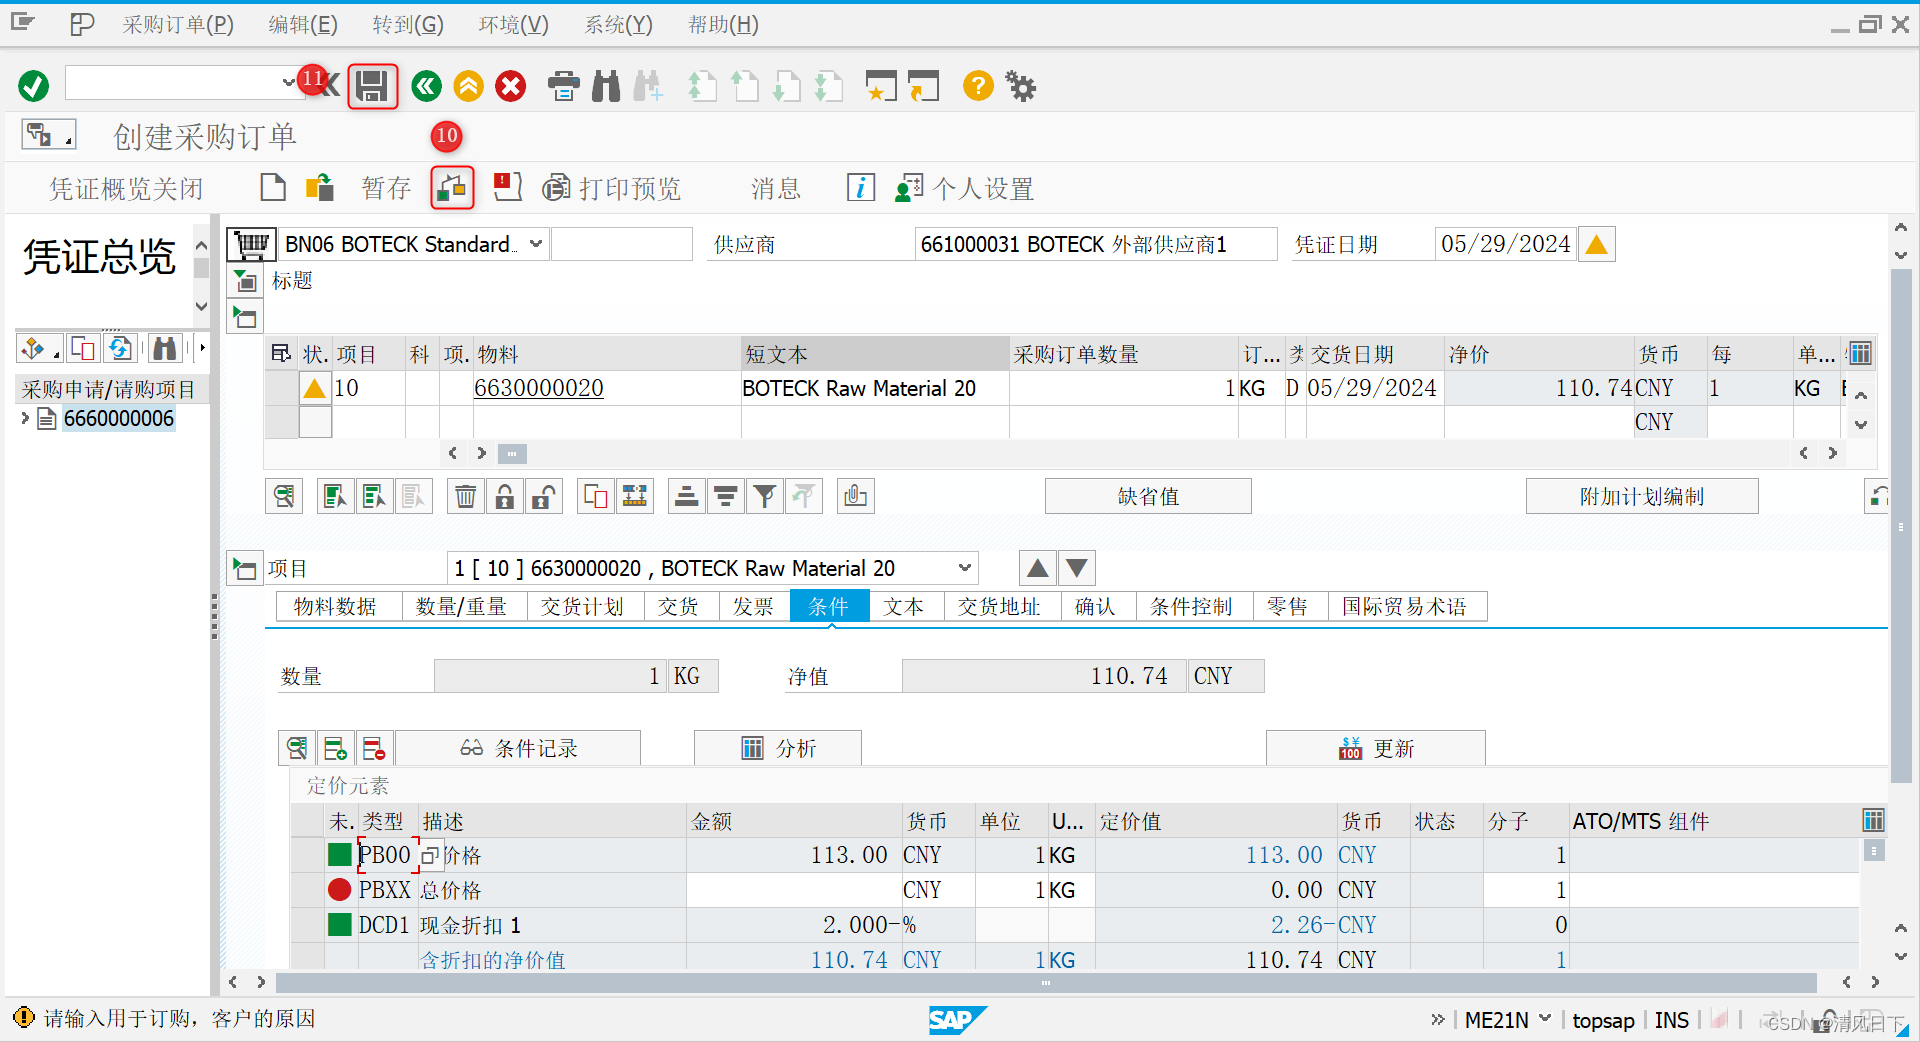Expand the 6660000006 tree node

coord(25,418)
